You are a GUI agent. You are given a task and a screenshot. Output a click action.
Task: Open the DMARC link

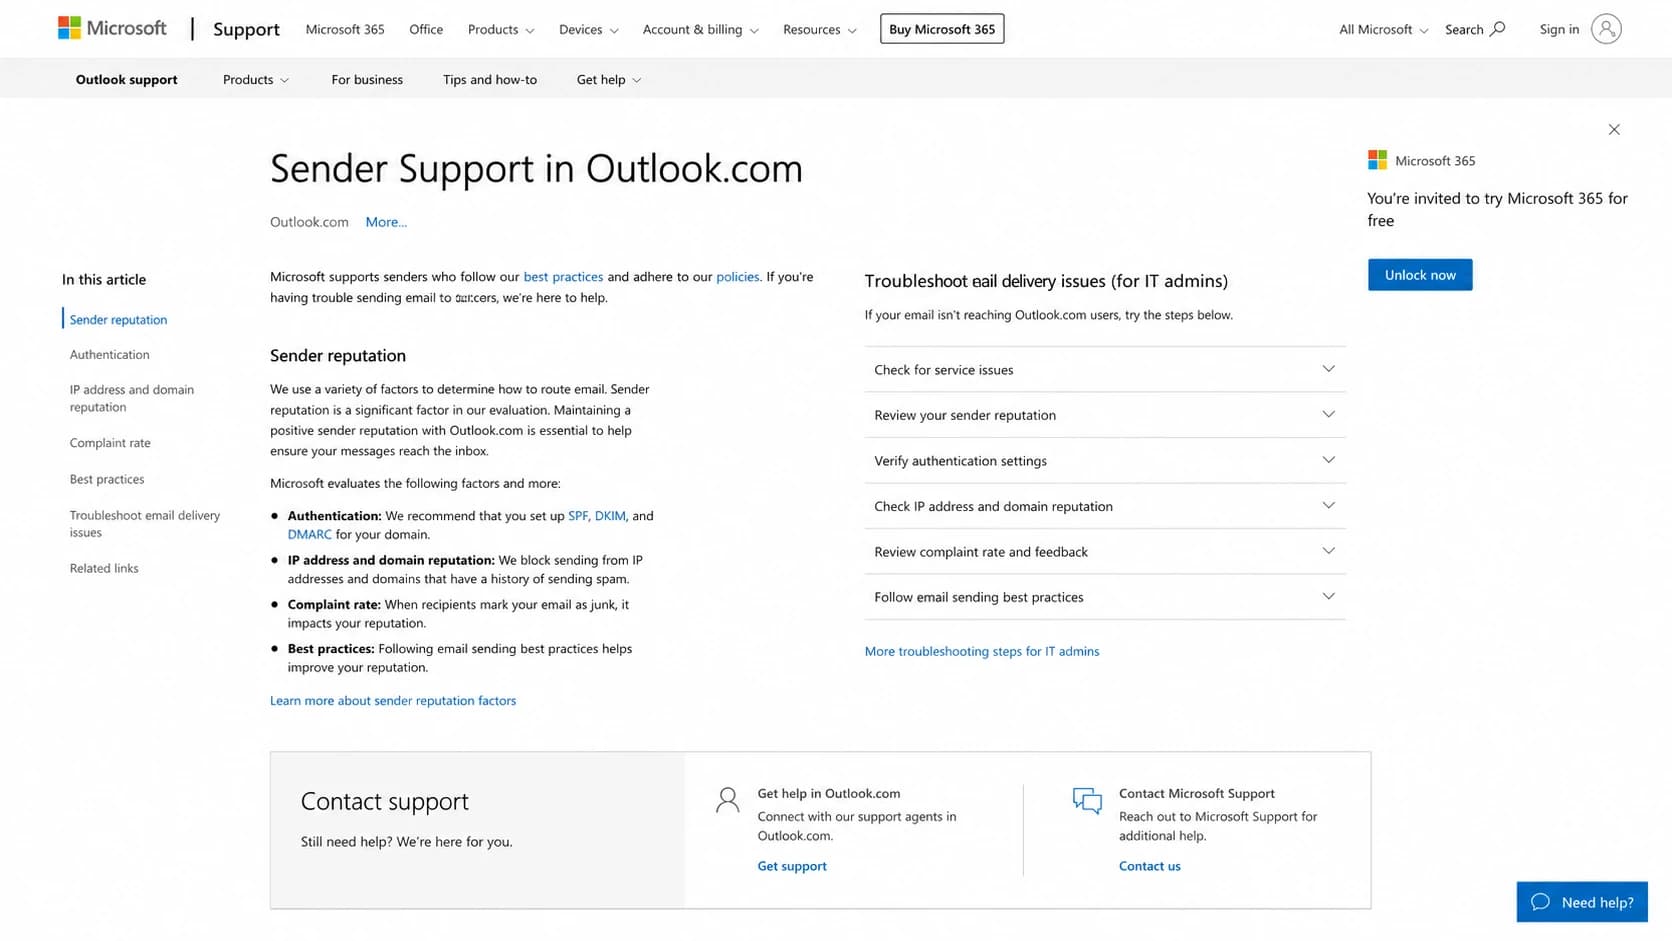coord(309,534)
